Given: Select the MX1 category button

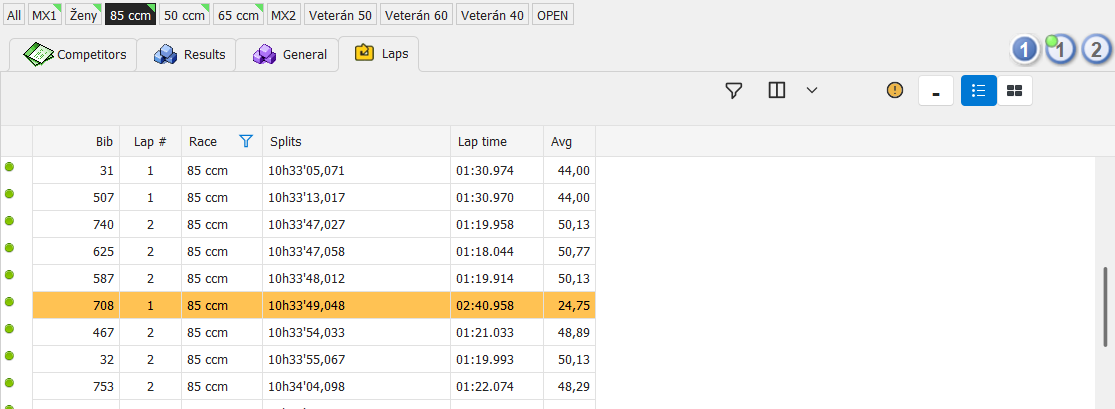Looking at the screenshot, I should pos(45,16).
